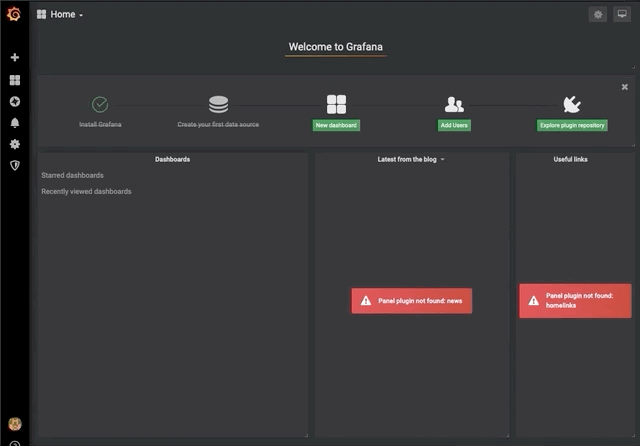
Task: Click the Dashboards panel title
Action: click(172, 160)
